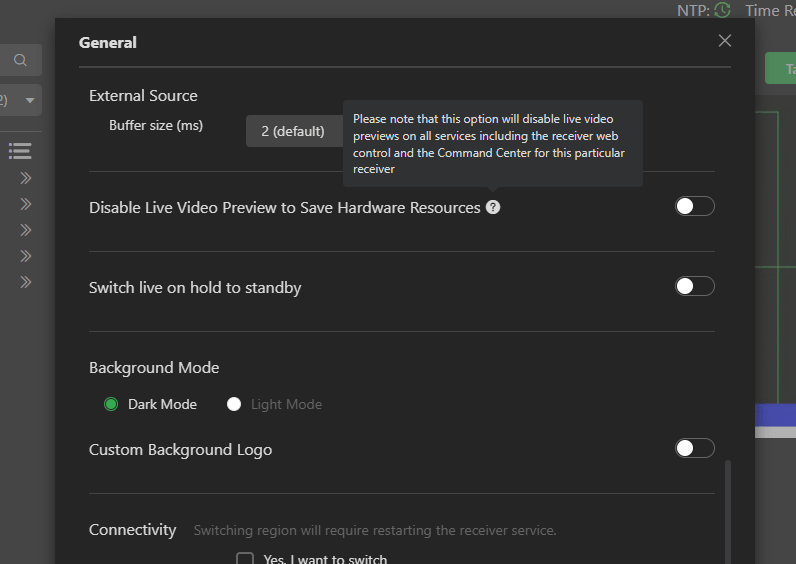Click the 'Connectivity' section label
796x564 pixels.
(x=132, y=529)
